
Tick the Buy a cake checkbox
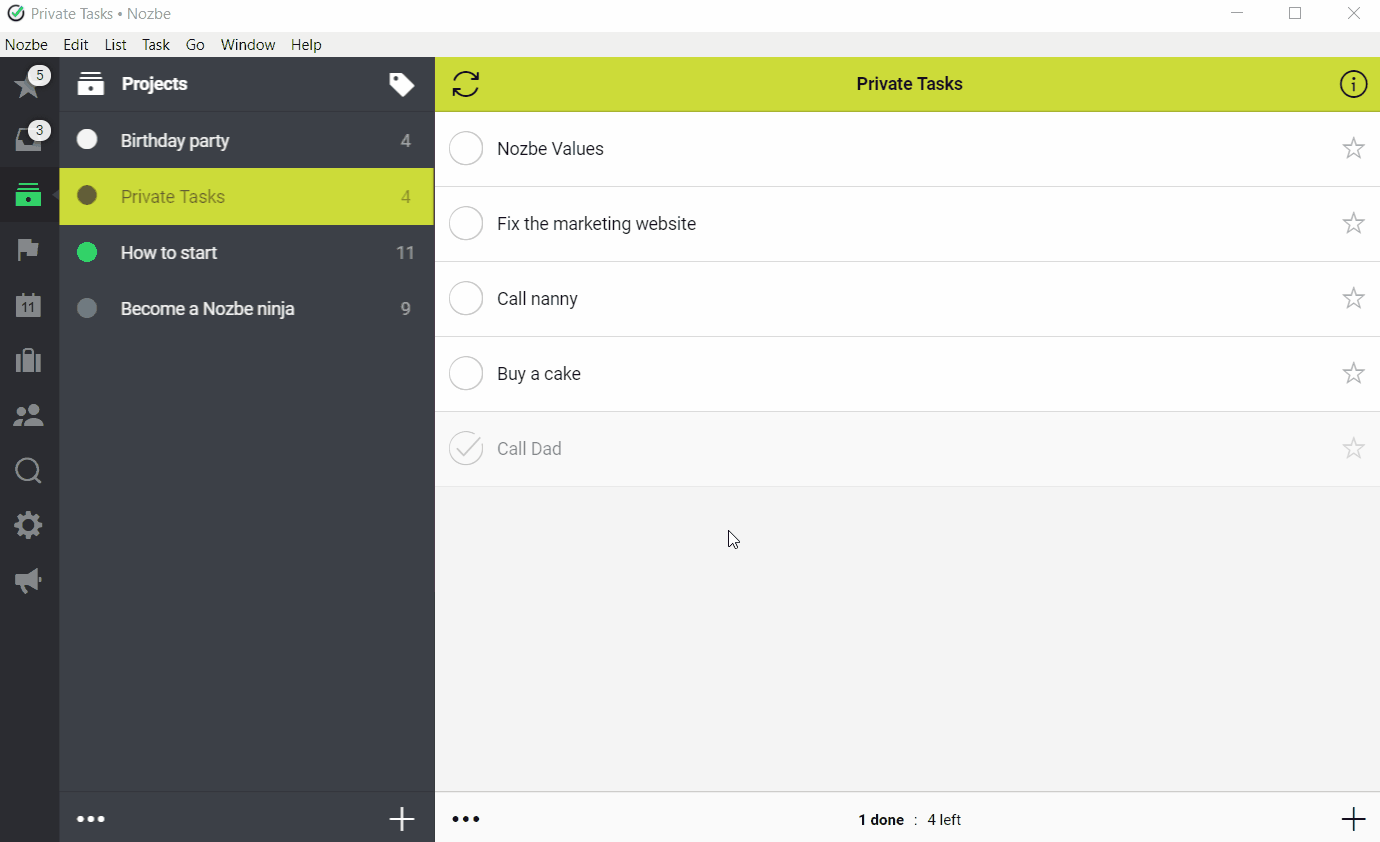coord(466,374)
